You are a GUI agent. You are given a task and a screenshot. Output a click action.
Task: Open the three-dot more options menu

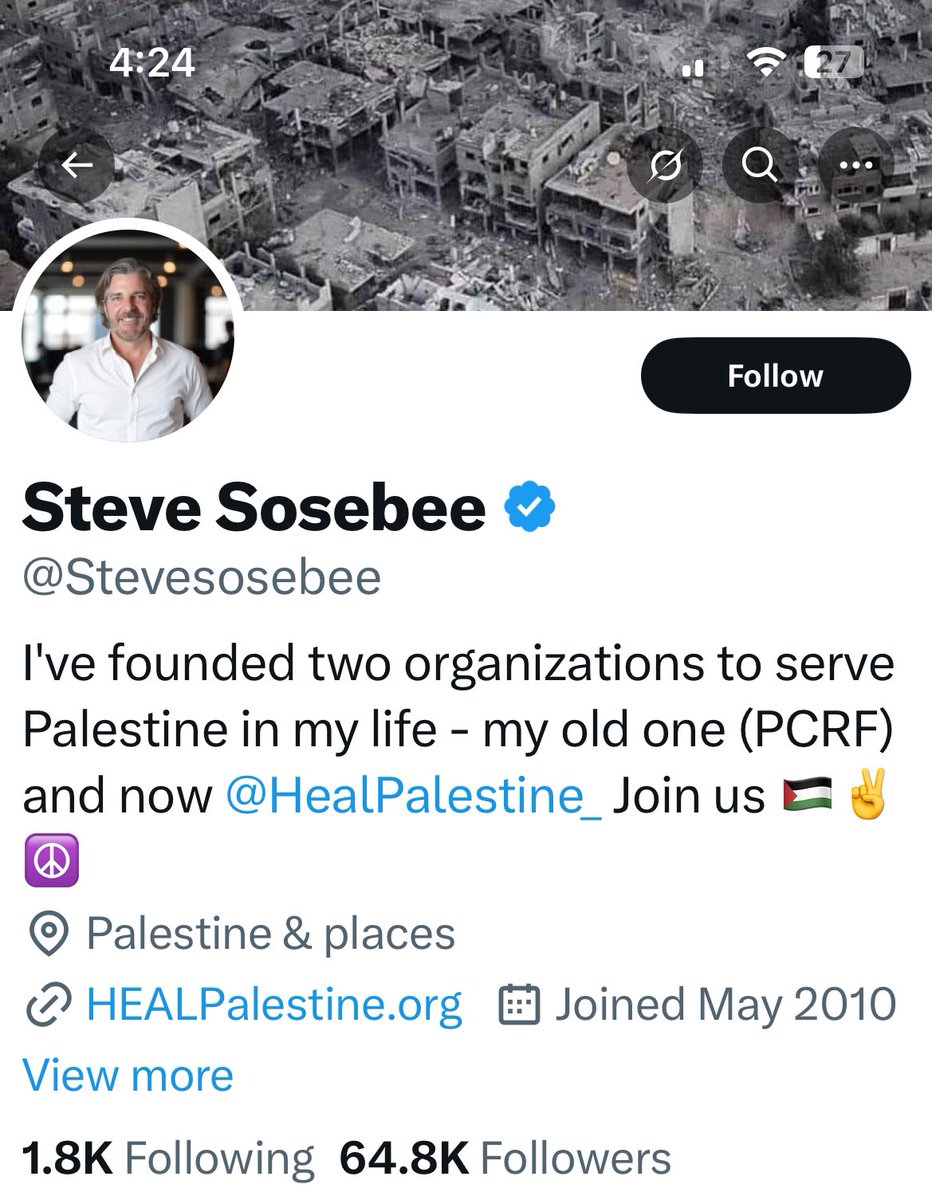coord(856,167)
